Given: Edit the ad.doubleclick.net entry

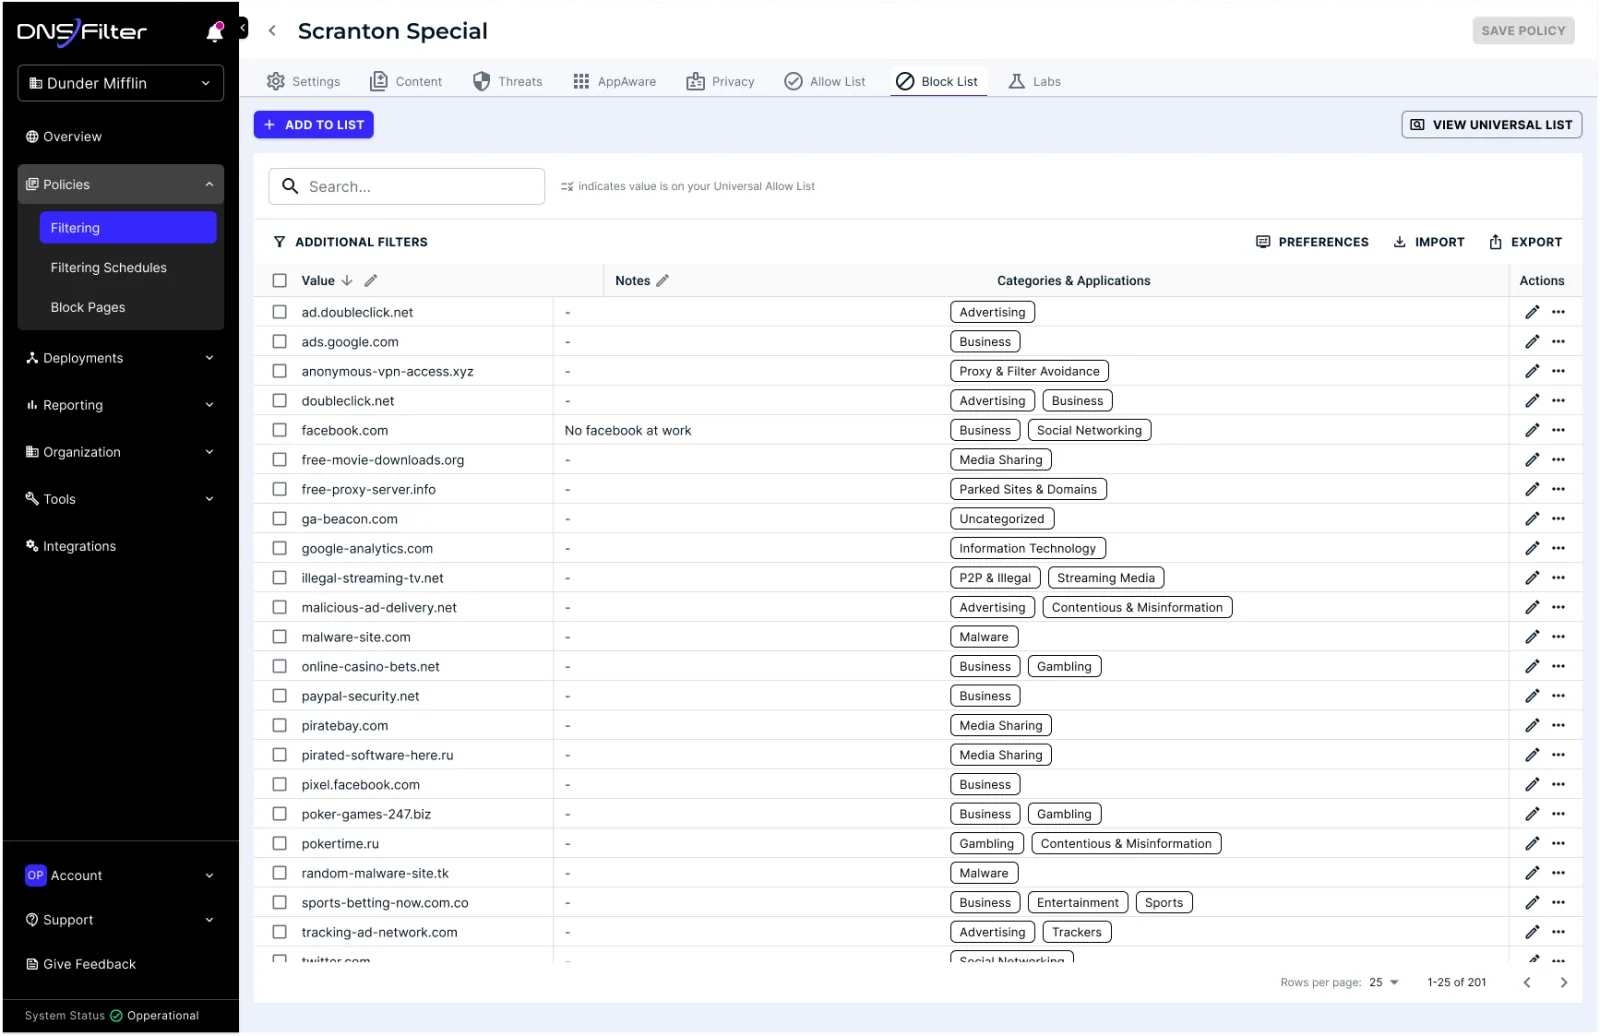Looking at the screenshot, I should click(1532, 312).
